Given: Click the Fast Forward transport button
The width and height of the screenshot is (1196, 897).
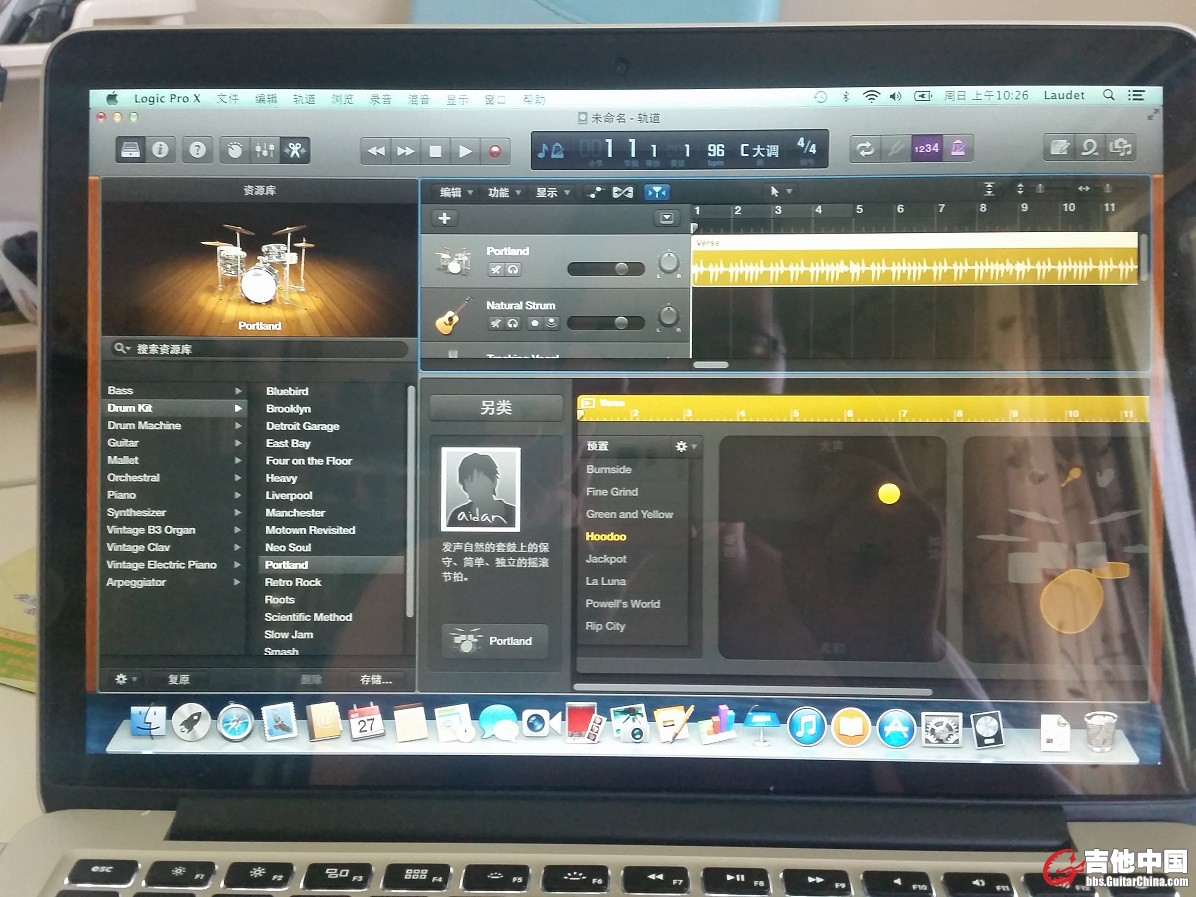Looking at the screenshot, I should tap(406, 151).
